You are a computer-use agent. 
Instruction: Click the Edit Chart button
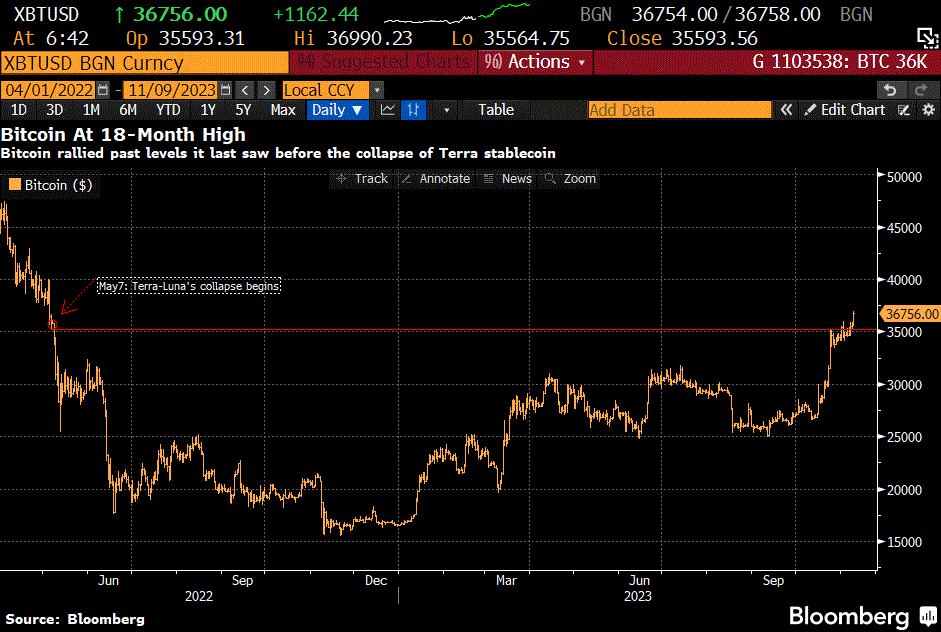point(844,110)
